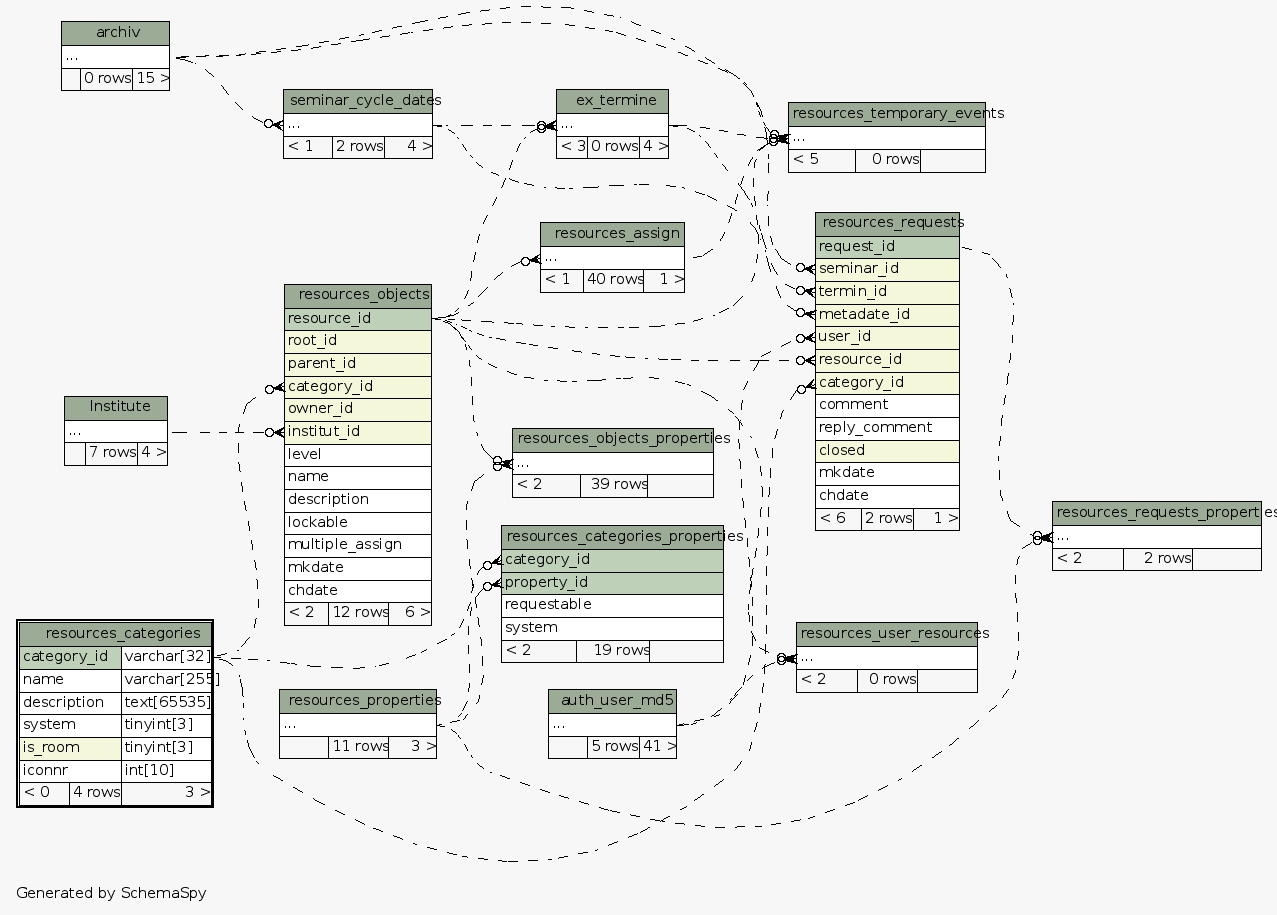Image resolution: width=1277 pixels, height=915 pixels.
Task: Select the reply_comment column in resources_requests
Action: coord(887,428)
